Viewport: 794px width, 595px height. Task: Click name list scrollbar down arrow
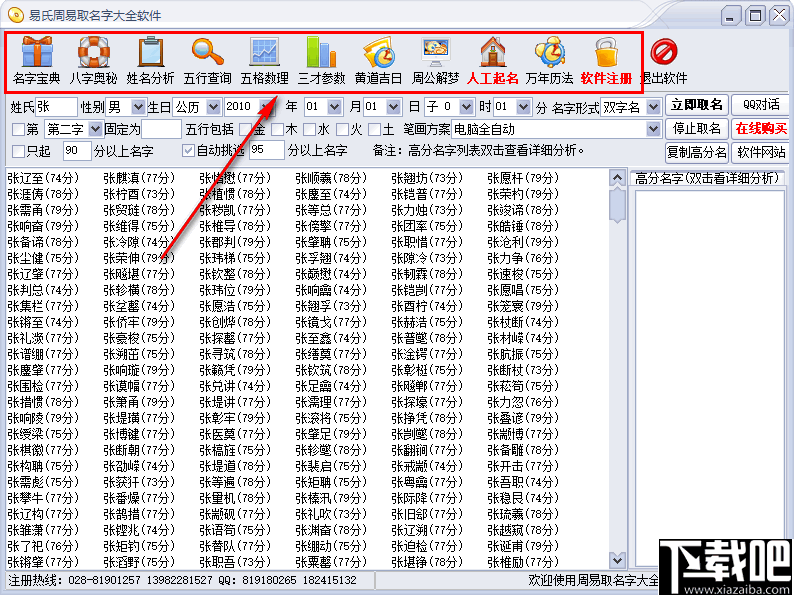[617, 559]
